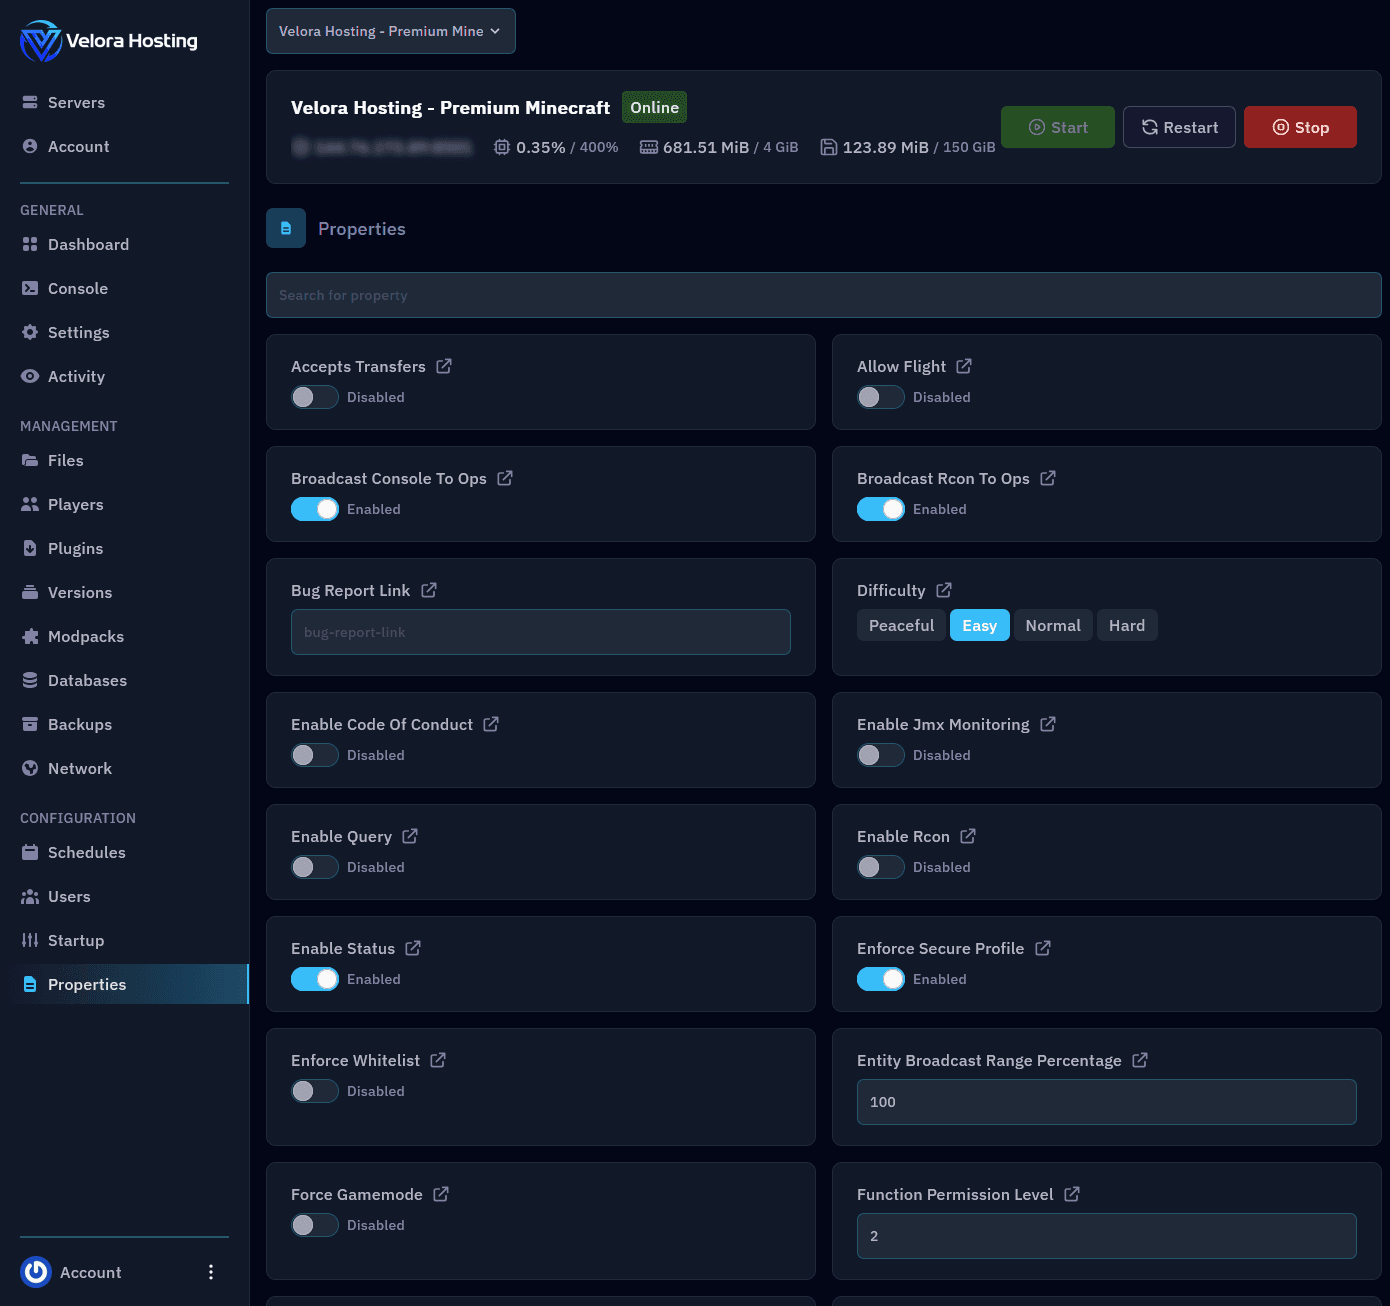Set difficulty to Peaceful
Image resolution: width=1390 pixels, height=1306 pixels.
tap(900, 625)
